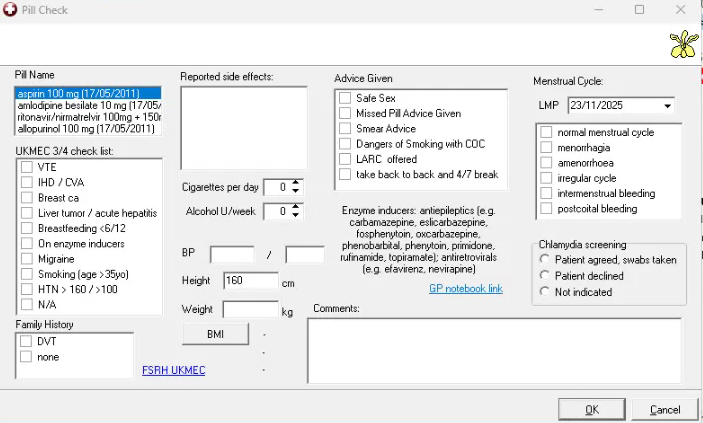Screen dimensions: 703x423
Task: Increase Cigarettes per day value
Action: coord(296,183)
